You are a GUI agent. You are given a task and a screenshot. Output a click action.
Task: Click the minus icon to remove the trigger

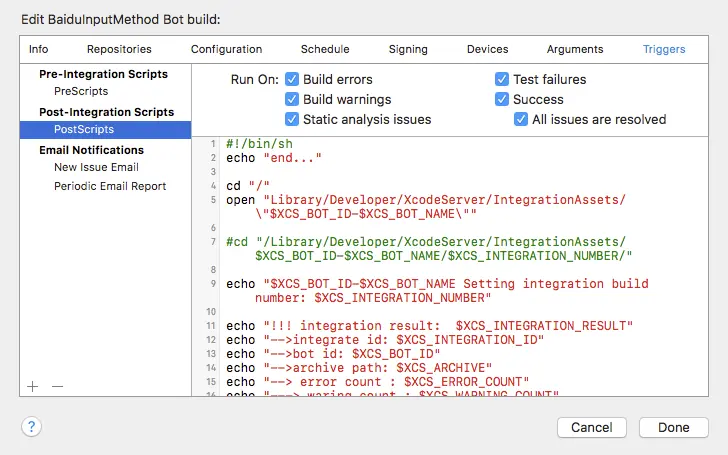pyautogui.click(x=57, y=386)
